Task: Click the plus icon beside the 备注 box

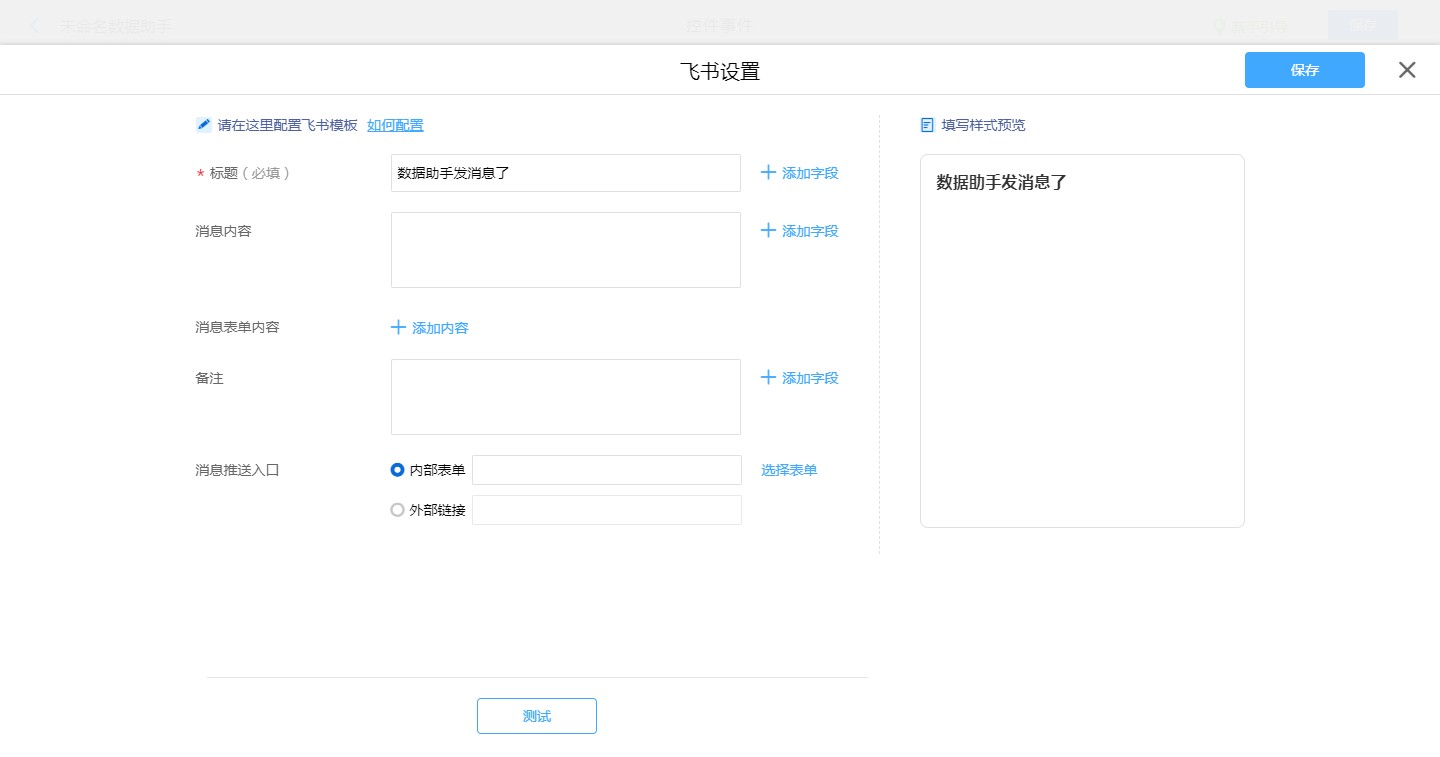Action: (768, 378)
